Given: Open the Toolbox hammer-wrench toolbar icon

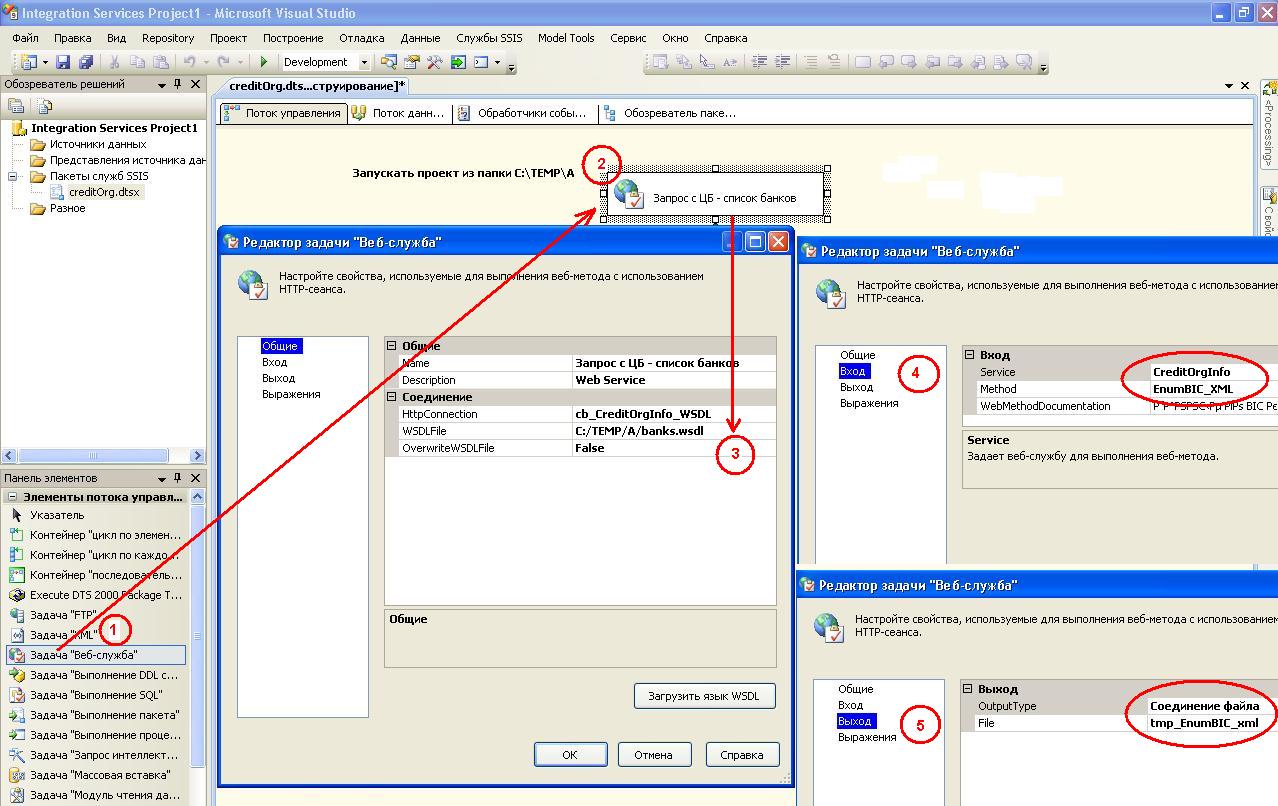Looking at the screenshot, I should (x=435, y=62).
